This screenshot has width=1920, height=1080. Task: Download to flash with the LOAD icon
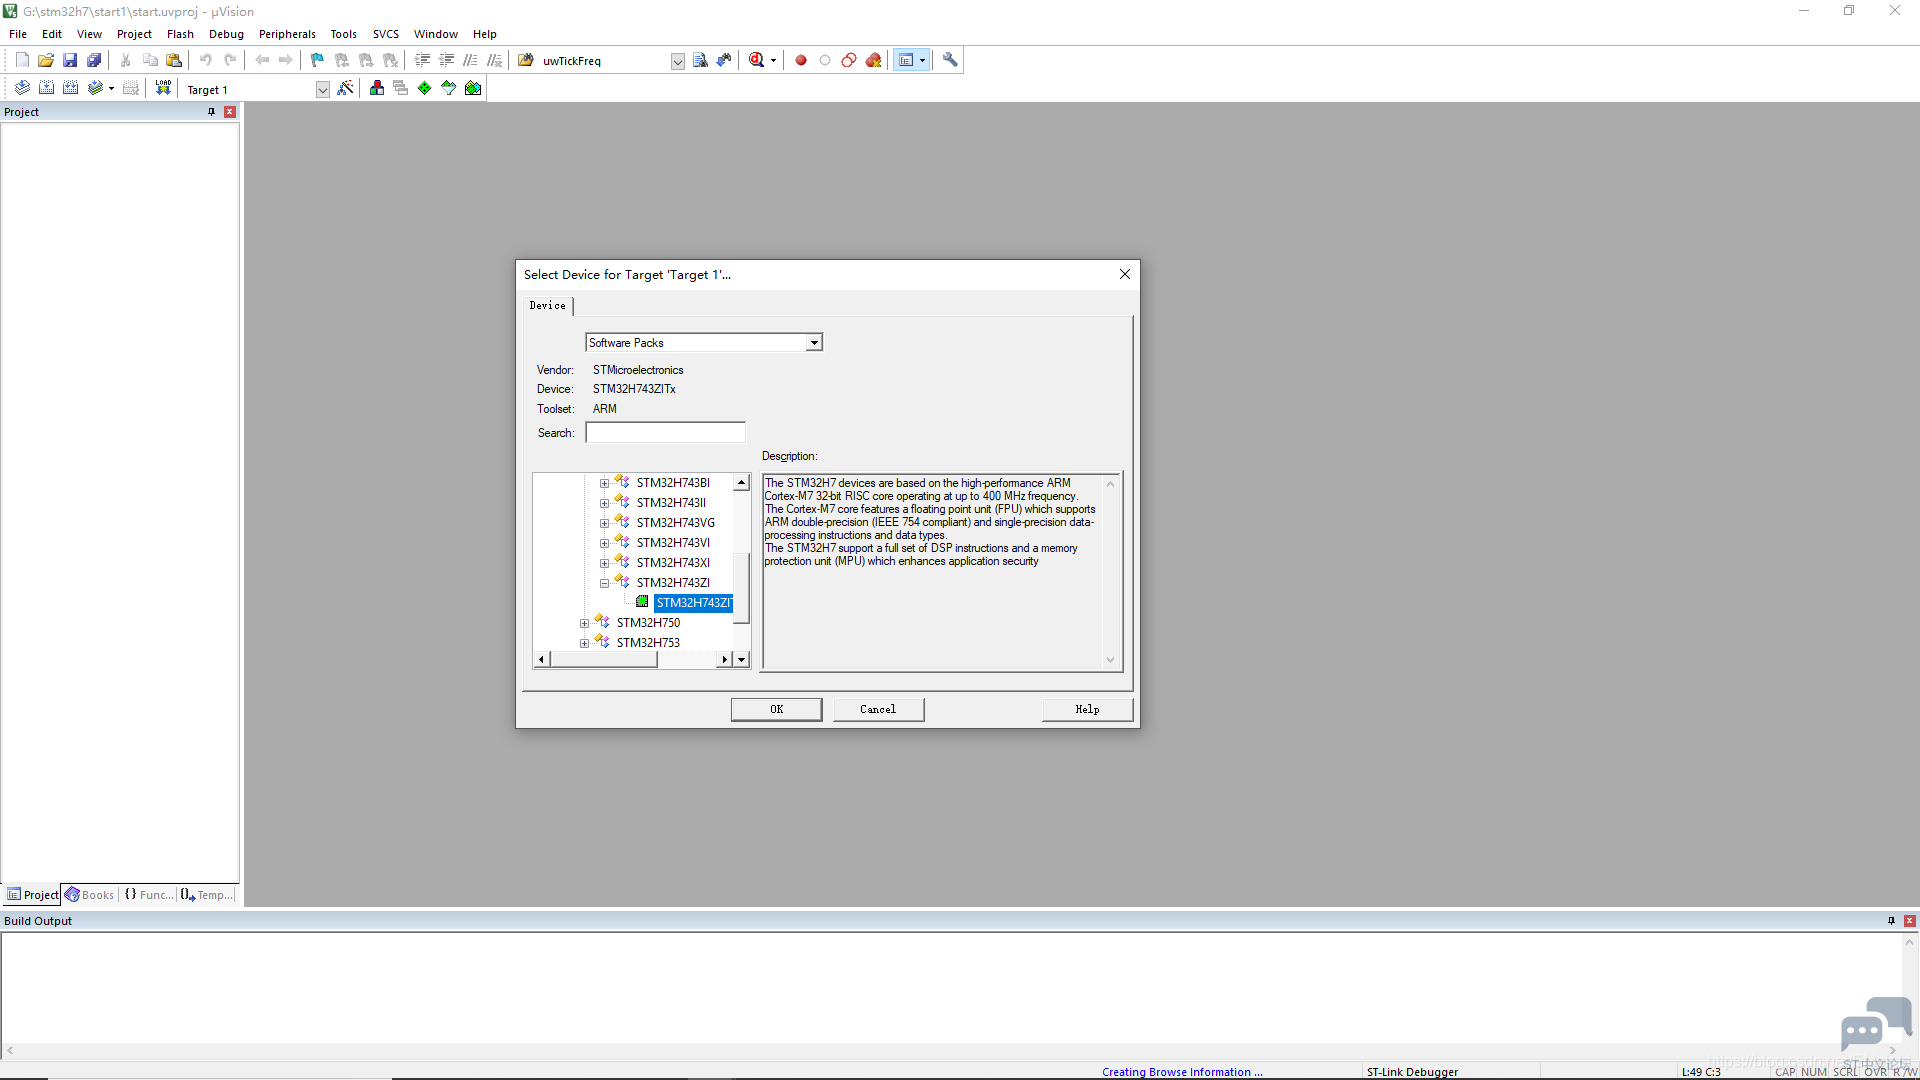pos(163,89)
